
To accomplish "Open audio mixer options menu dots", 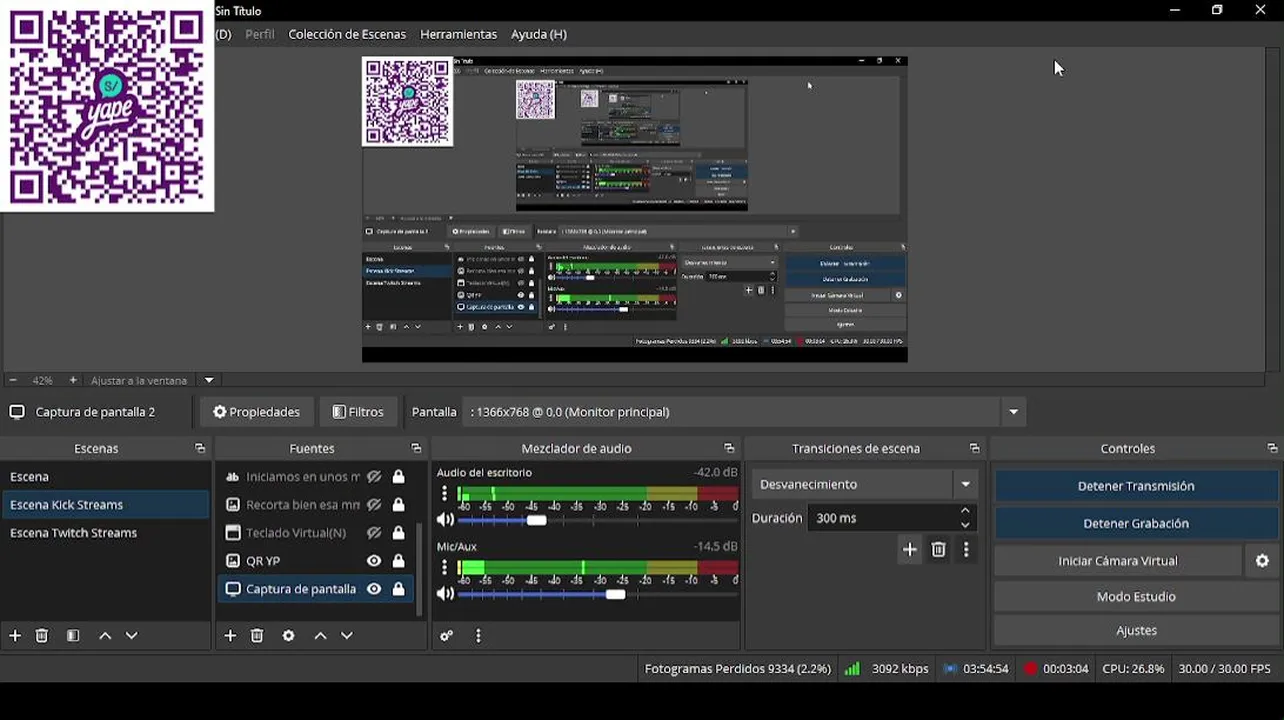I will point(478,636).
